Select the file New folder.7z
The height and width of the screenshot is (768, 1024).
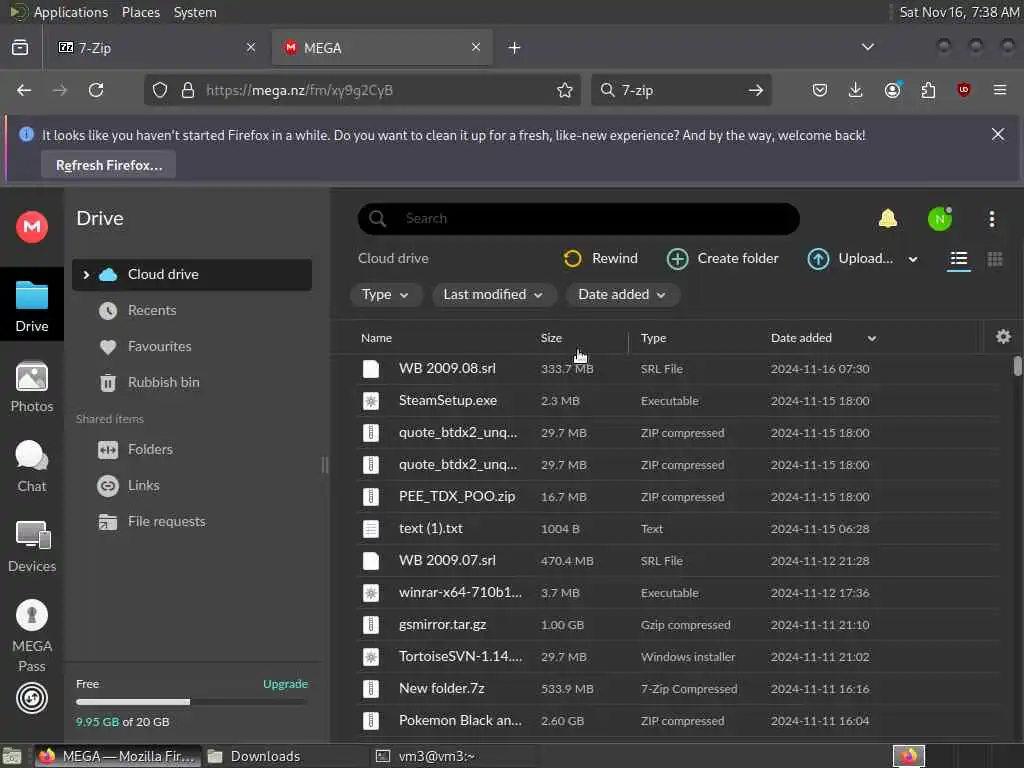tap(679, 689)
